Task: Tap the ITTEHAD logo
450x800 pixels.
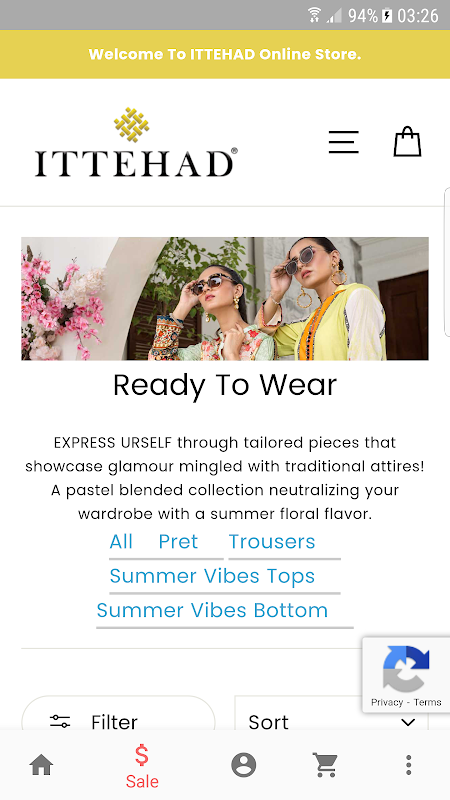Action: 136,142
